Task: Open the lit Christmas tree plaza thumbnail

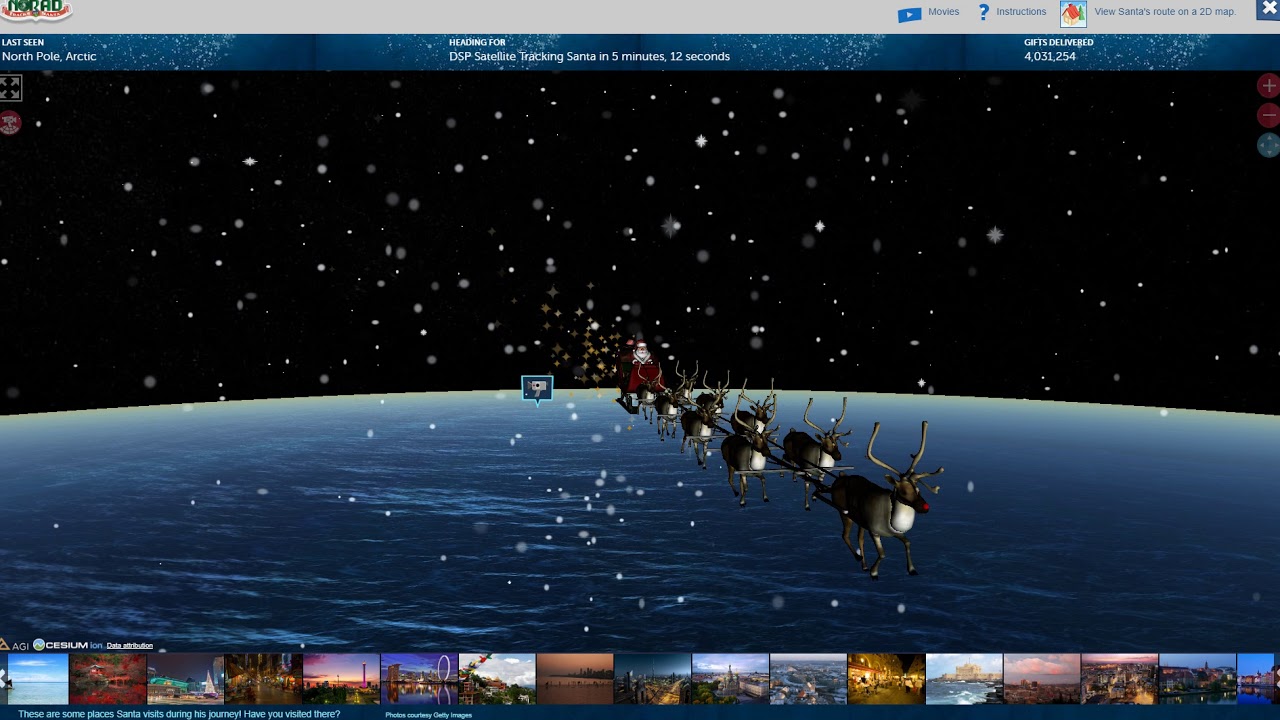Action: point(186,679)
